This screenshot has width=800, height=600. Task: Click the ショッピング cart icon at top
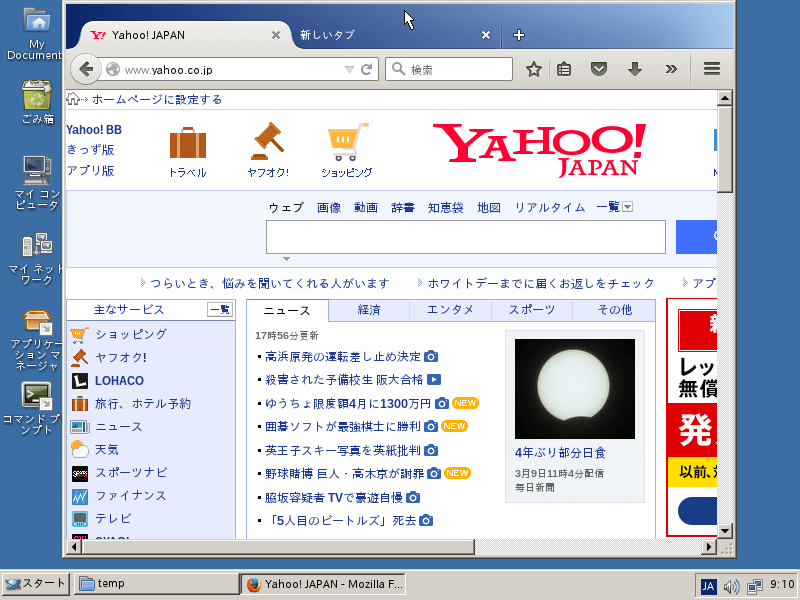347,141
